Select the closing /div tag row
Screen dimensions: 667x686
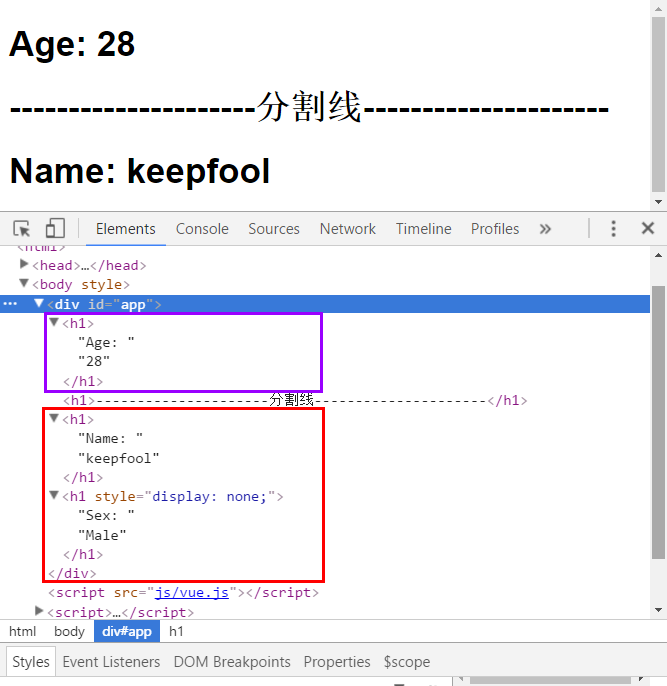point(72,573)
